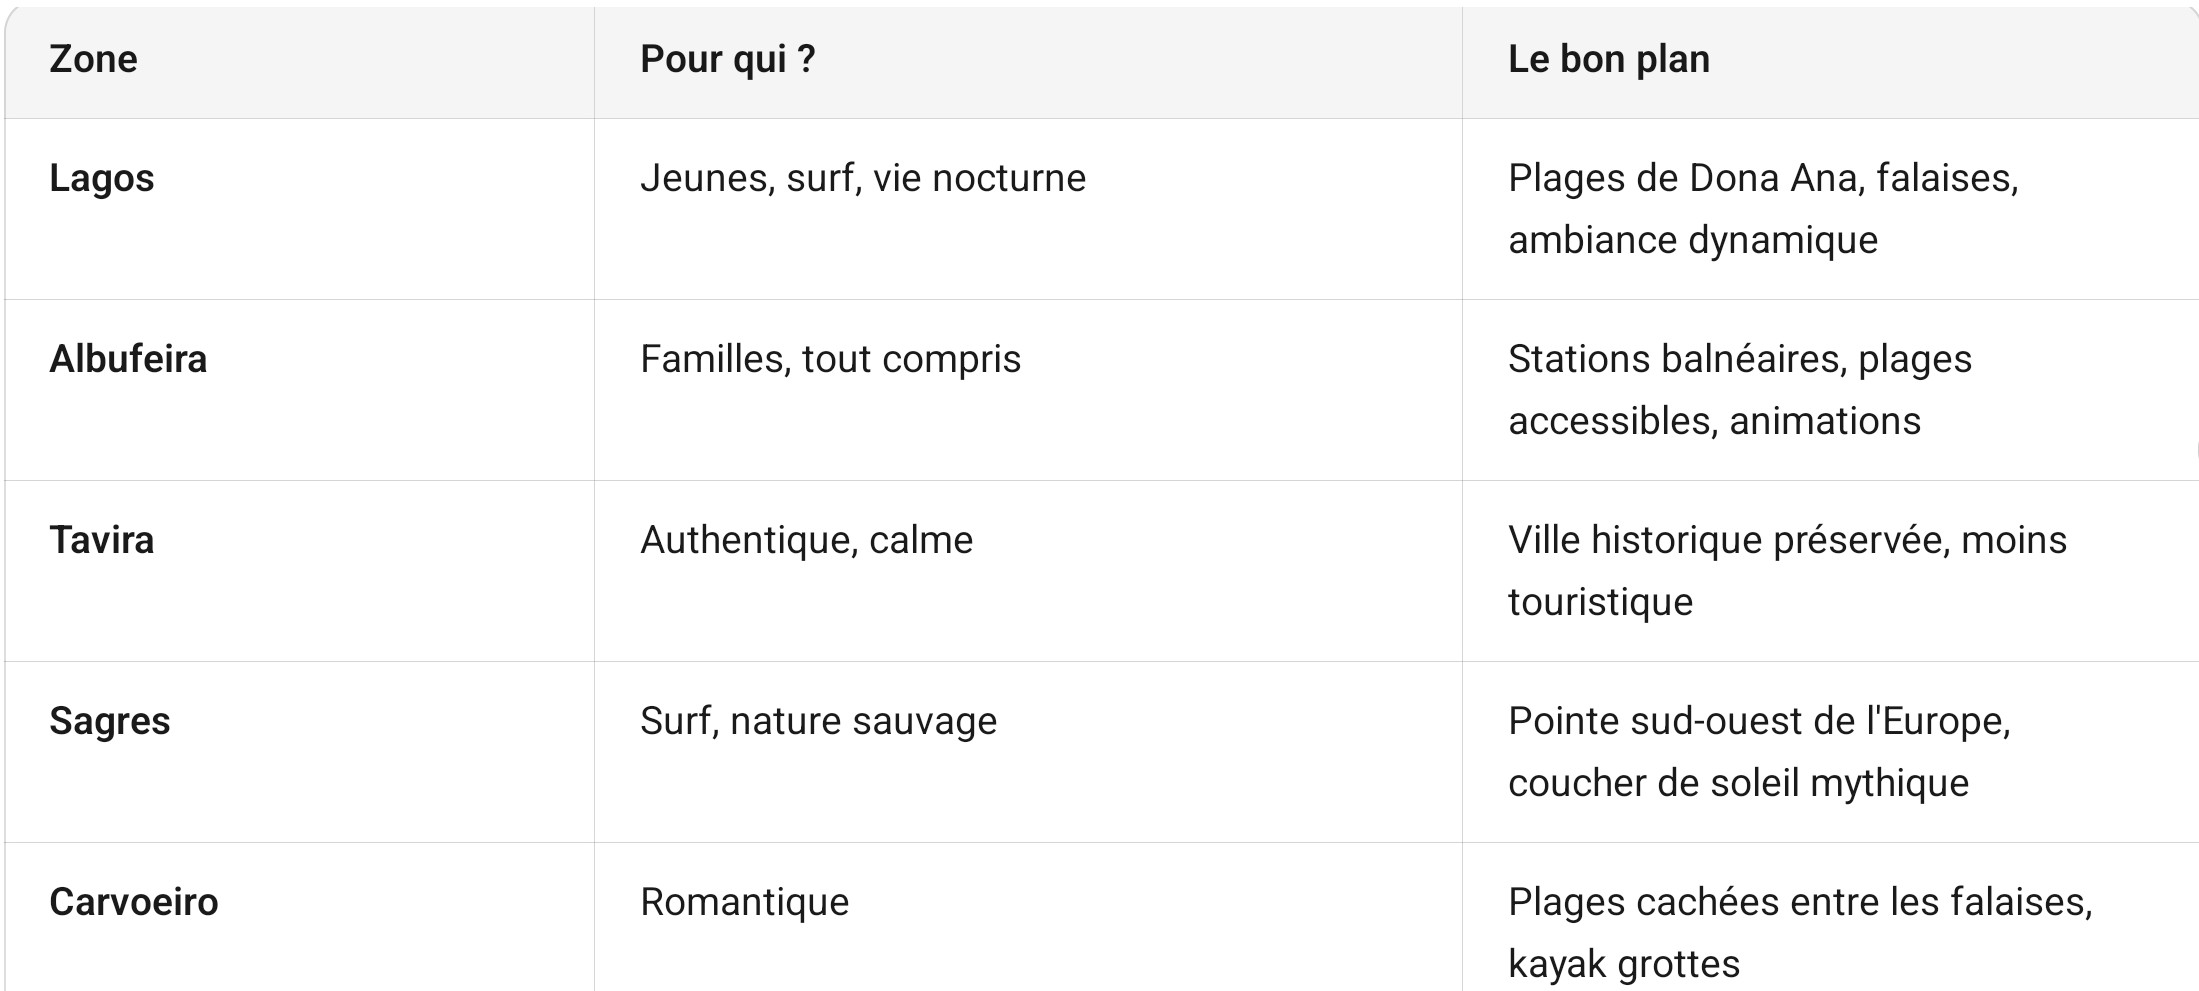Click the "Stations balnéaires, plages" text

(1739, 360)
